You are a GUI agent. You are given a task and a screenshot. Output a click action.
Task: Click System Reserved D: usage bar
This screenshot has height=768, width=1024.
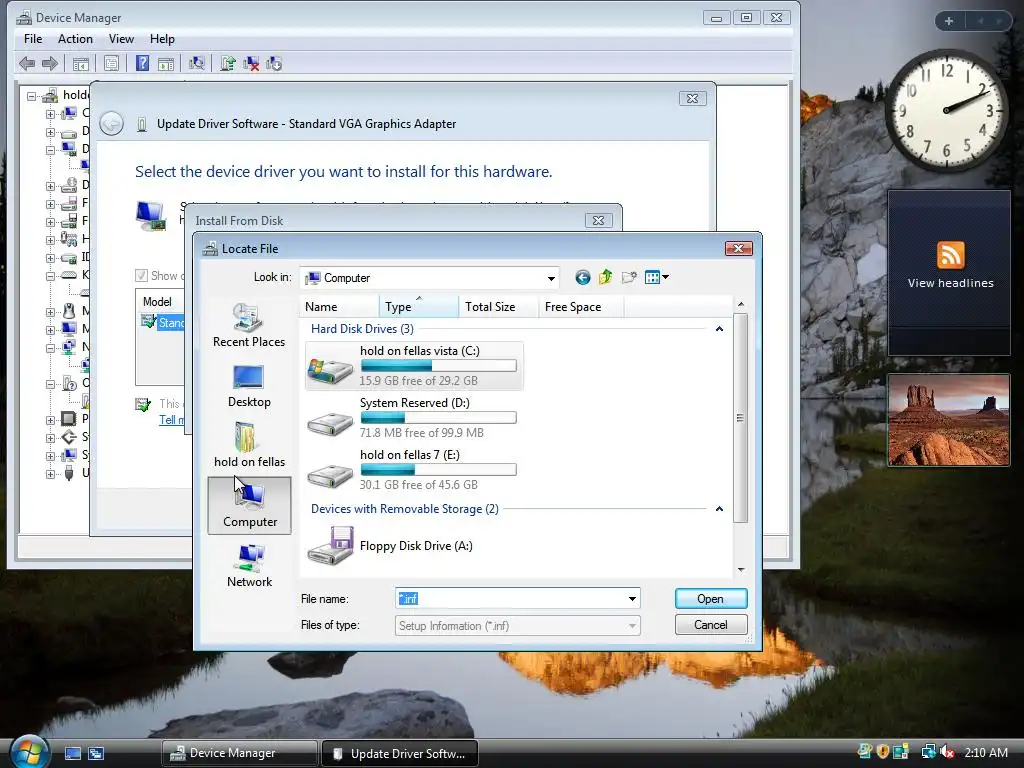(438, 417)
